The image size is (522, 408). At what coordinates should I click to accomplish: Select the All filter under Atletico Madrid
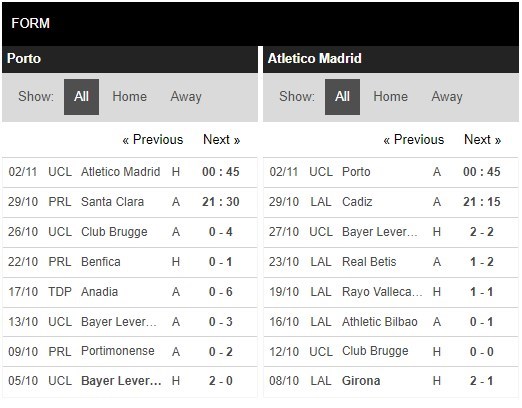pyautogui.click(x=342, y=97)
